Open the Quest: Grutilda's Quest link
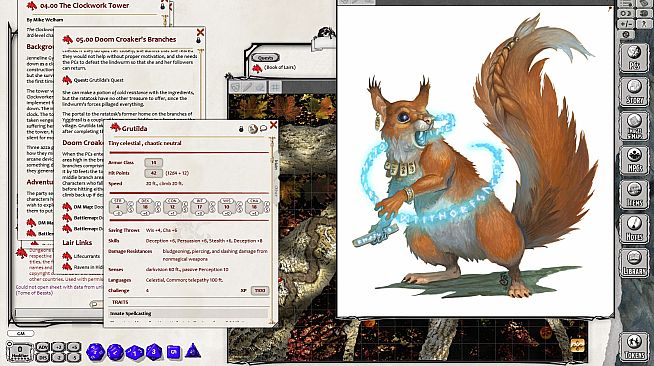The image size is (654, 366). [x=98, y=80]
